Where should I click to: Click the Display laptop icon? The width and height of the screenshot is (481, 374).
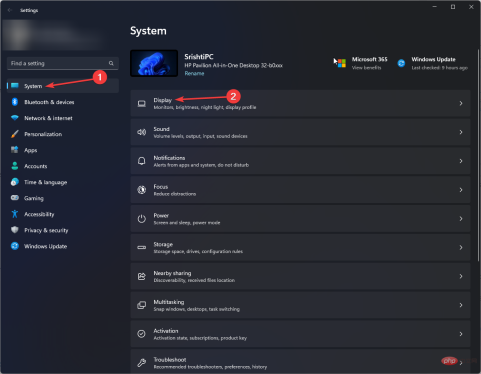tap(142, 103)
